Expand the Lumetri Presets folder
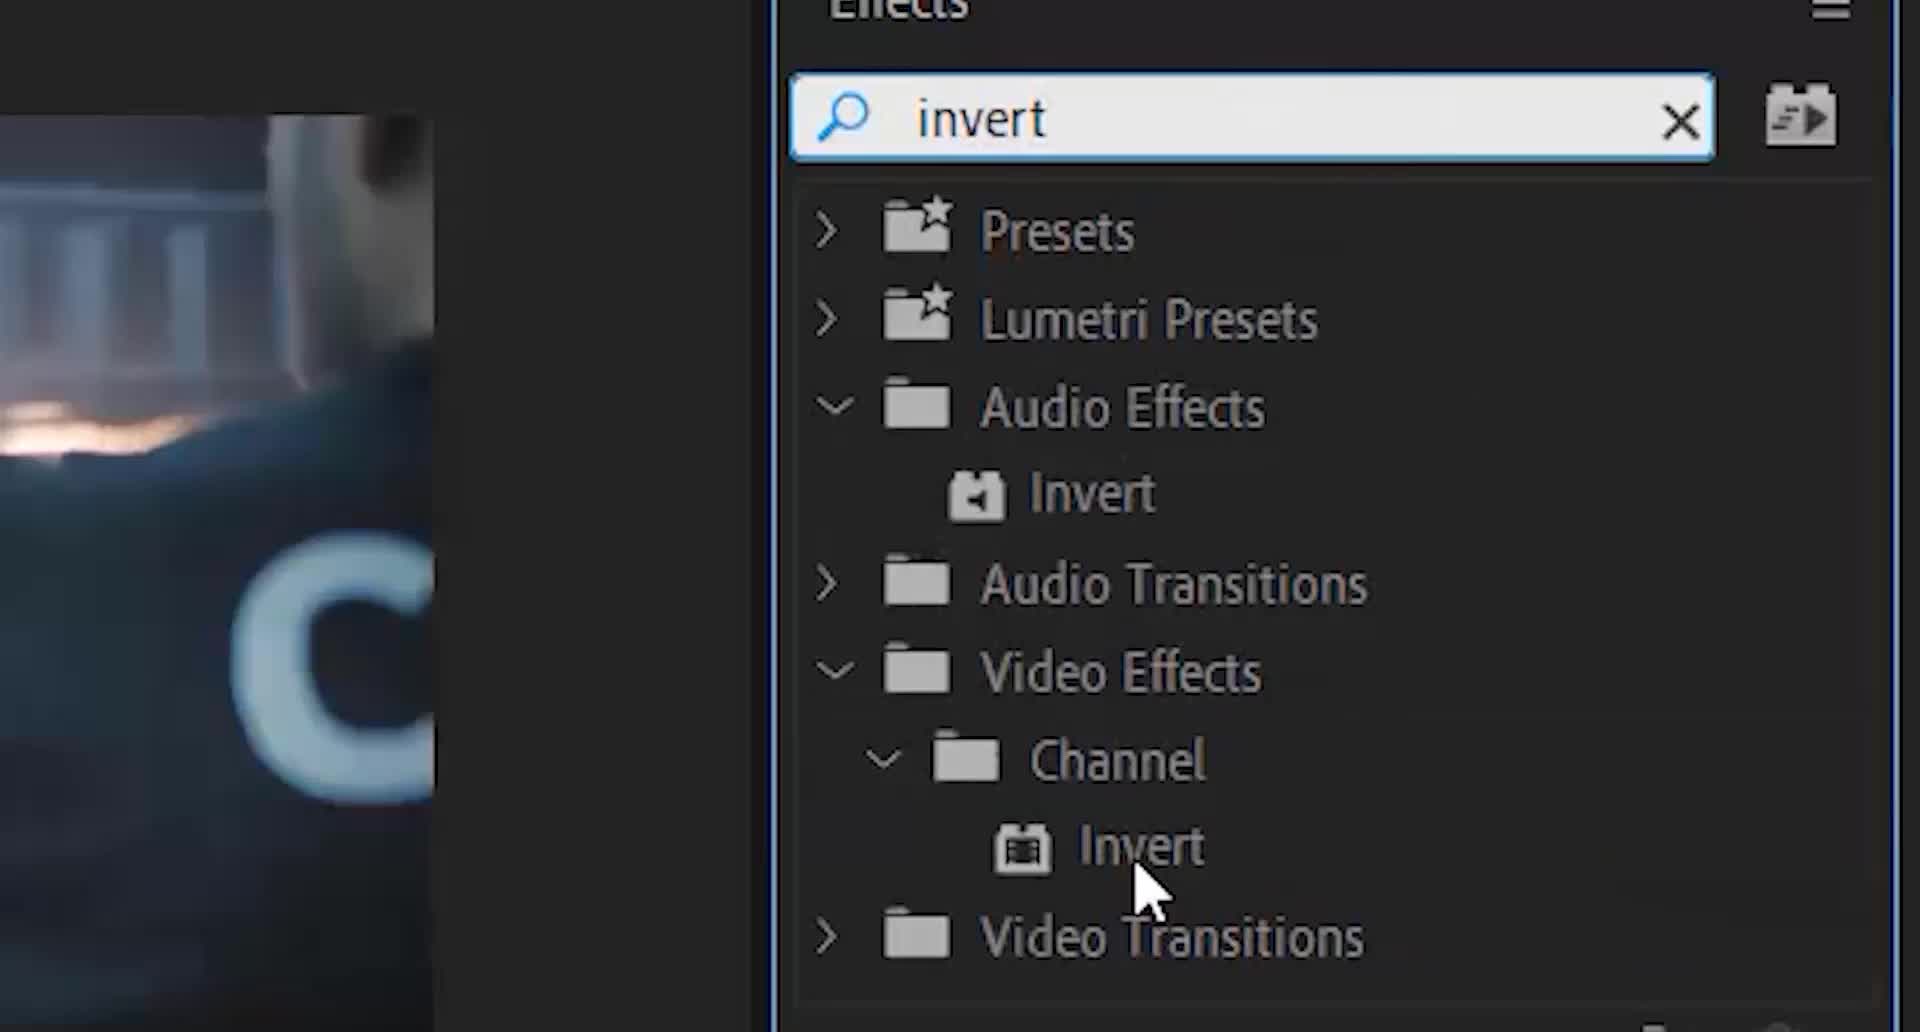The width and height of the screenshot is (1920, 1032). click(827, 319)
